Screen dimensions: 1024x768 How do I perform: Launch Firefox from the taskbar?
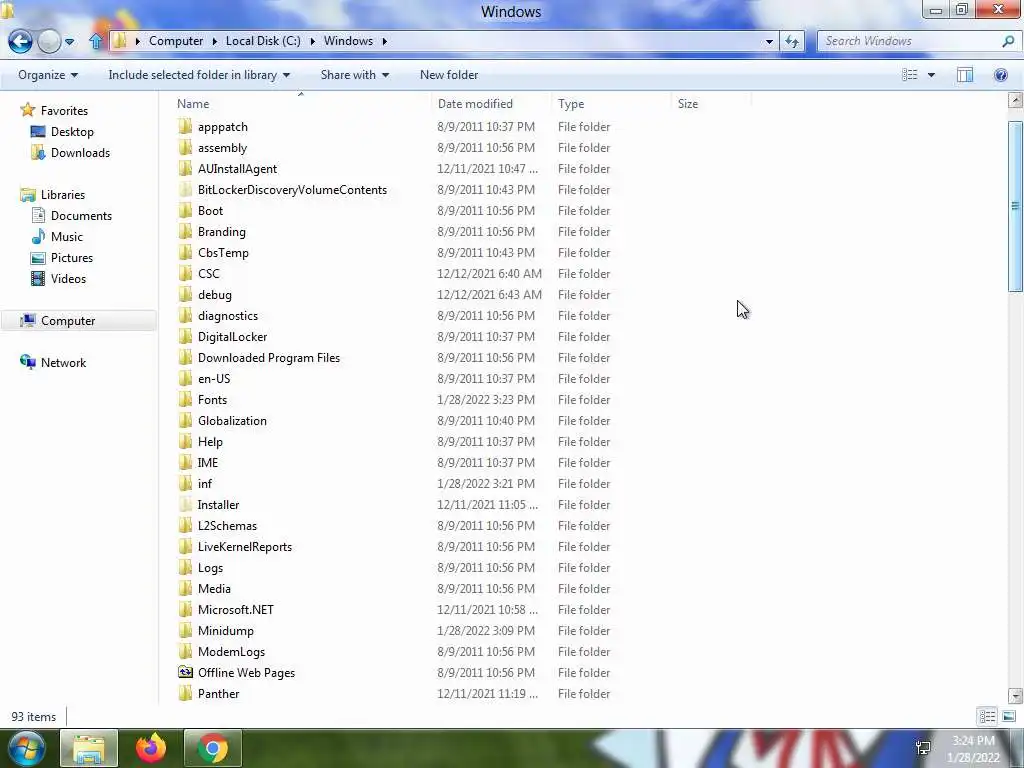tap(151, 748)
